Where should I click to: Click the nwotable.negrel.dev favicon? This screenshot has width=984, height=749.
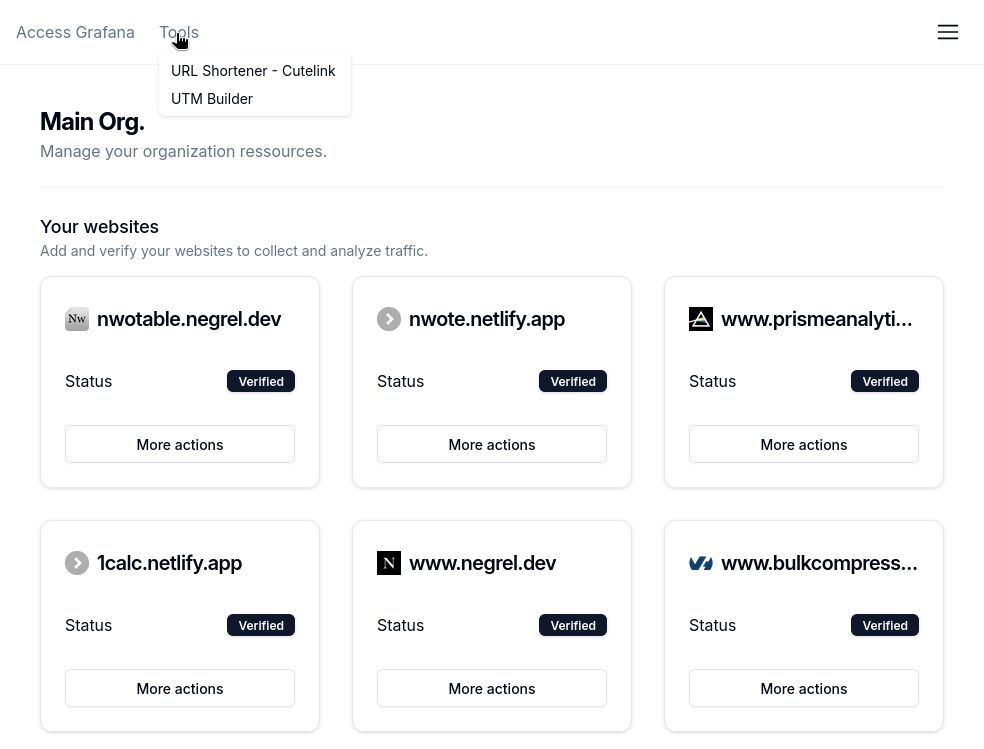tap(77, 319)
